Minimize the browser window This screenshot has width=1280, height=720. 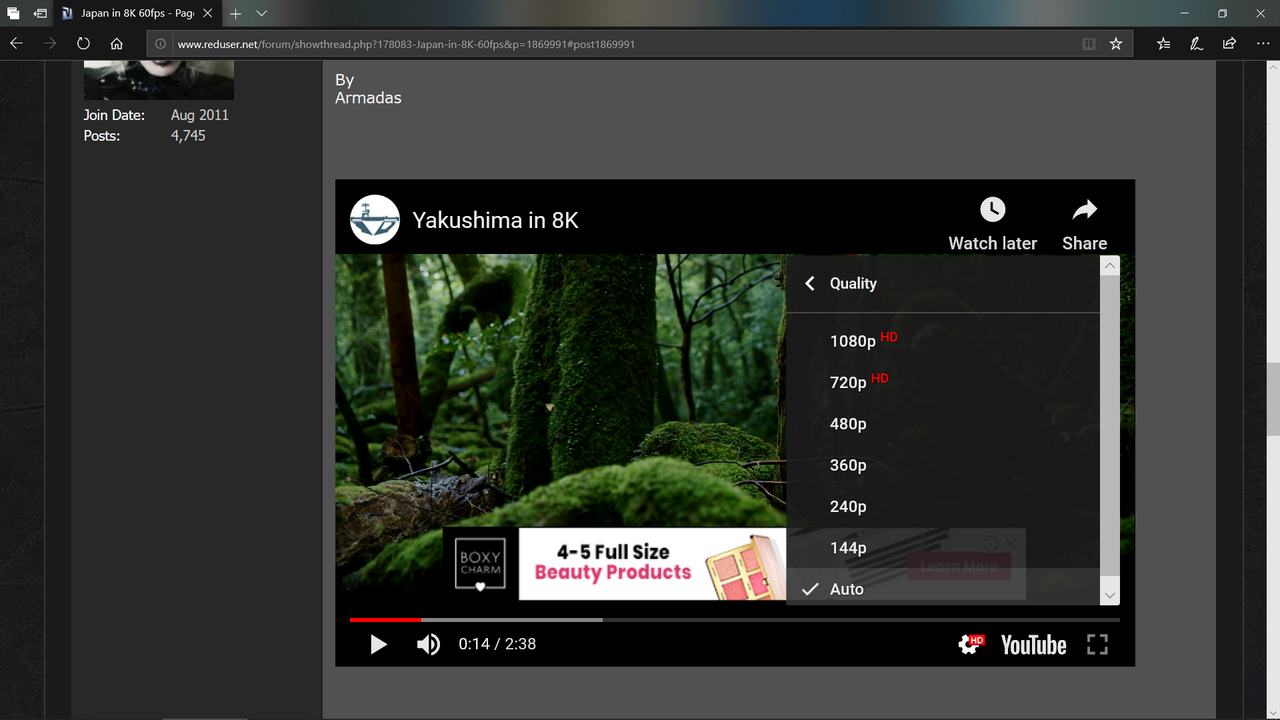coord(1185,14)
